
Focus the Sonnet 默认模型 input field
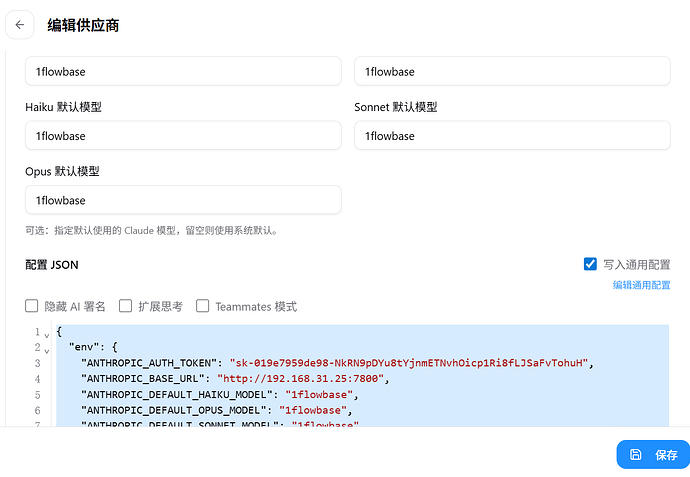coord(512,136)
